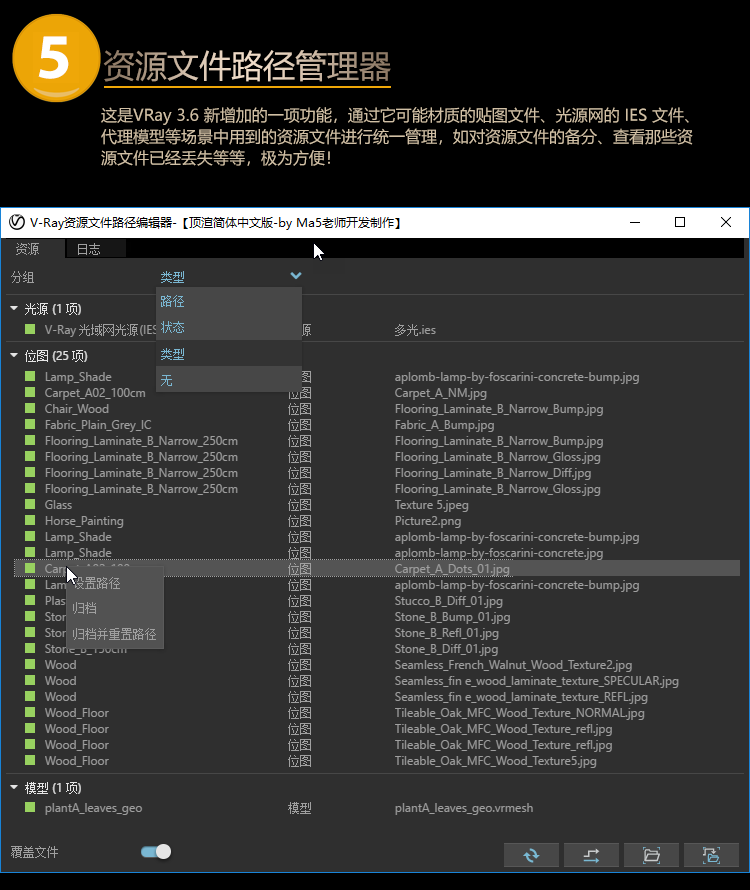This screenshot has width=750, height=890.
Task: Click the 分组 label
Action: click(23, 277)
